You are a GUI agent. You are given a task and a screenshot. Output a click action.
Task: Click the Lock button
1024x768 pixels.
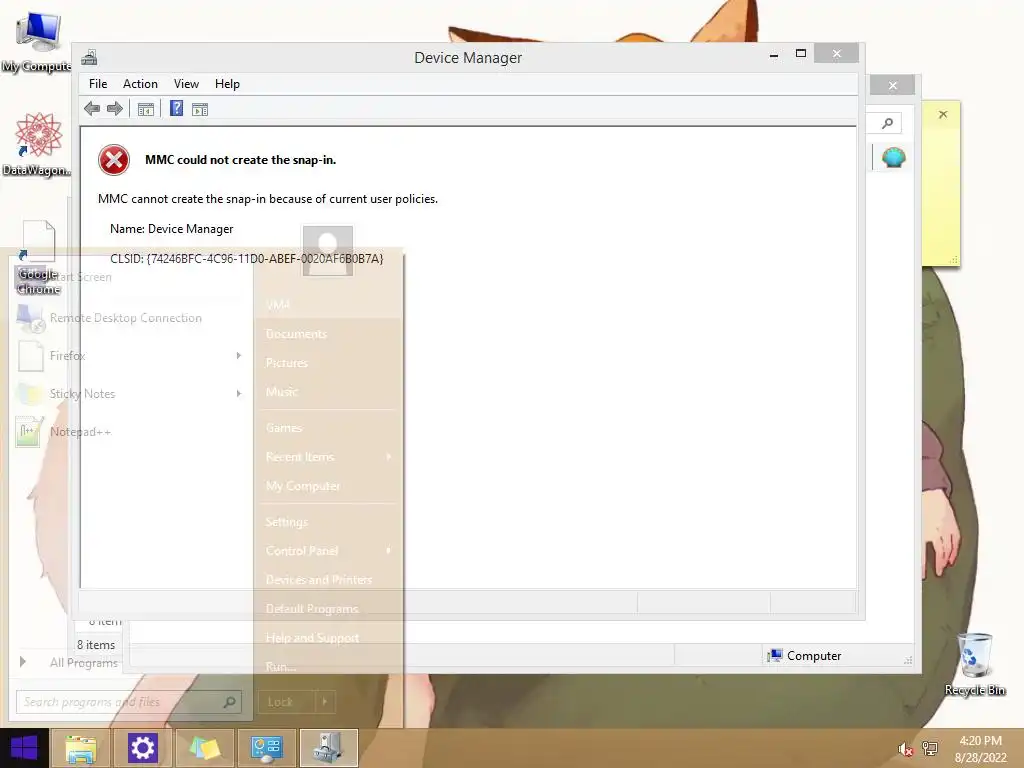286,702
